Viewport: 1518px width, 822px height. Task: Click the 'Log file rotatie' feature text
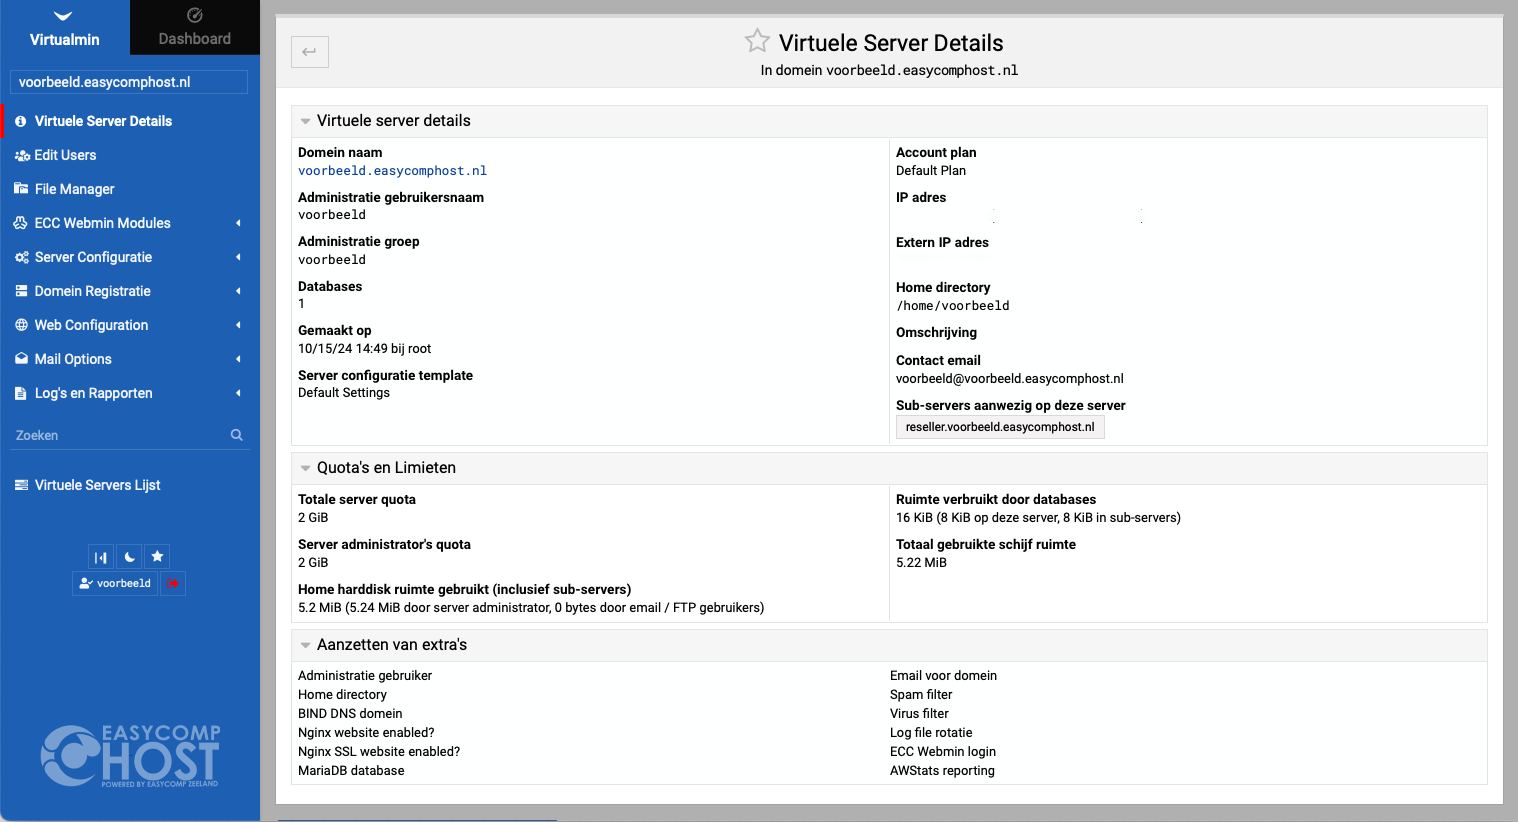click(x=931, y=733)
